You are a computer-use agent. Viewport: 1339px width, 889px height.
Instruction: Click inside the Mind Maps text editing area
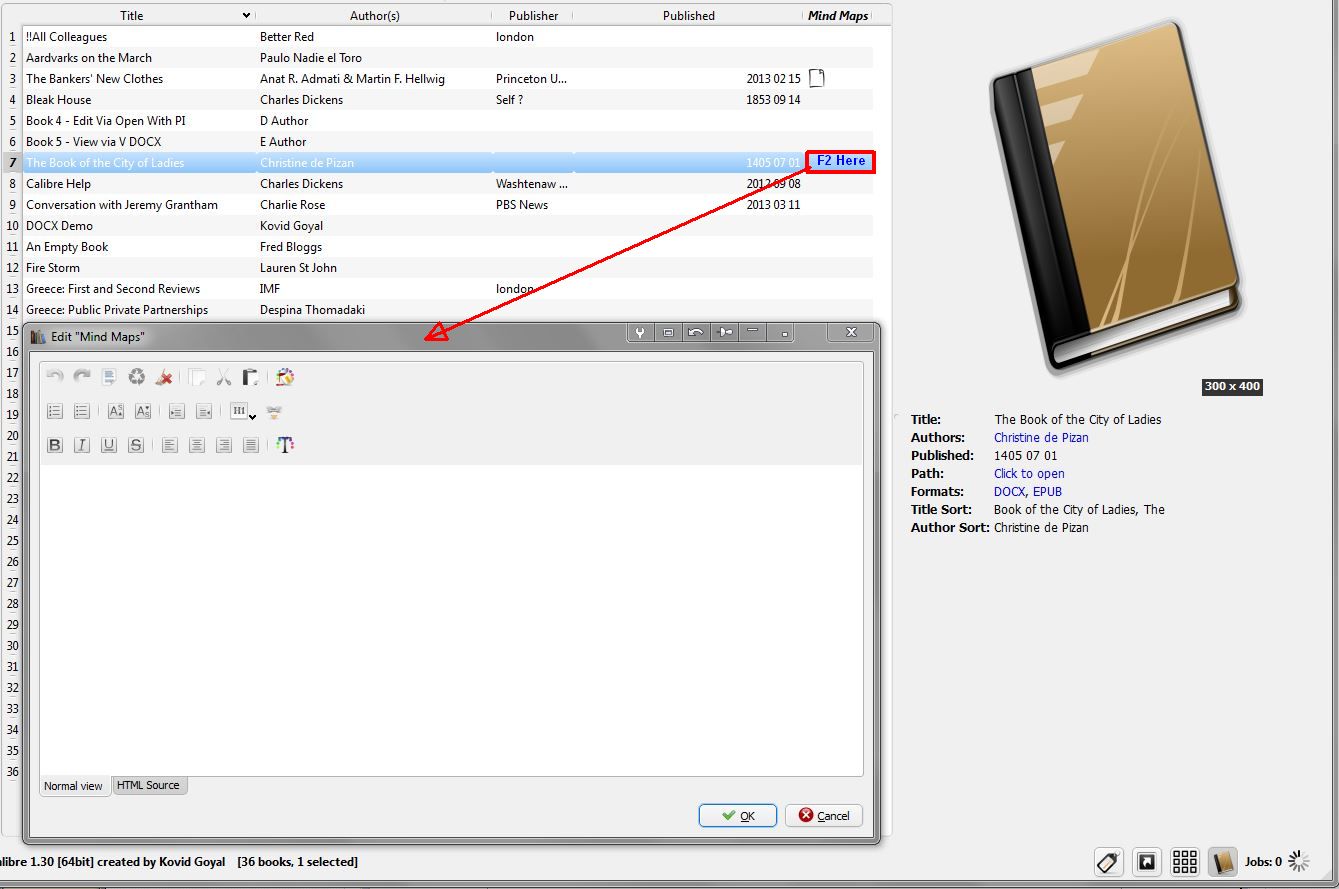coord(451,619)
